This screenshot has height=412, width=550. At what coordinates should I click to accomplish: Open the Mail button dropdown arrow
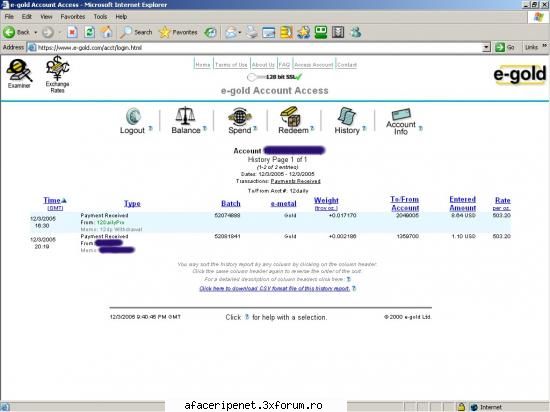point(240,32)
